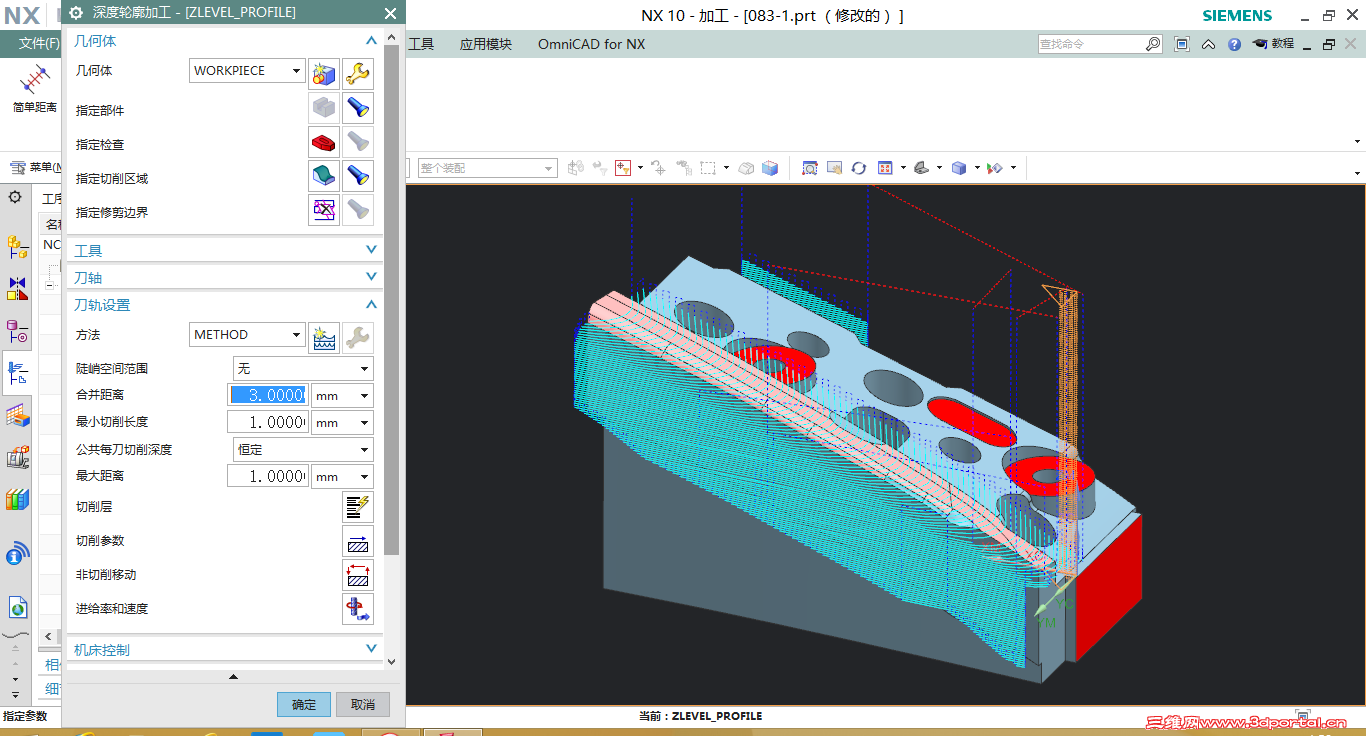Click the 最大距离 value input field

[267, 477]
